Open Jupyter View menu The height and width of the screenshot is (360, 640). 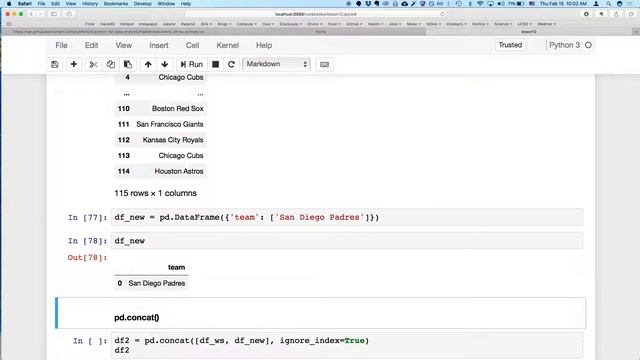coord(124,45)
